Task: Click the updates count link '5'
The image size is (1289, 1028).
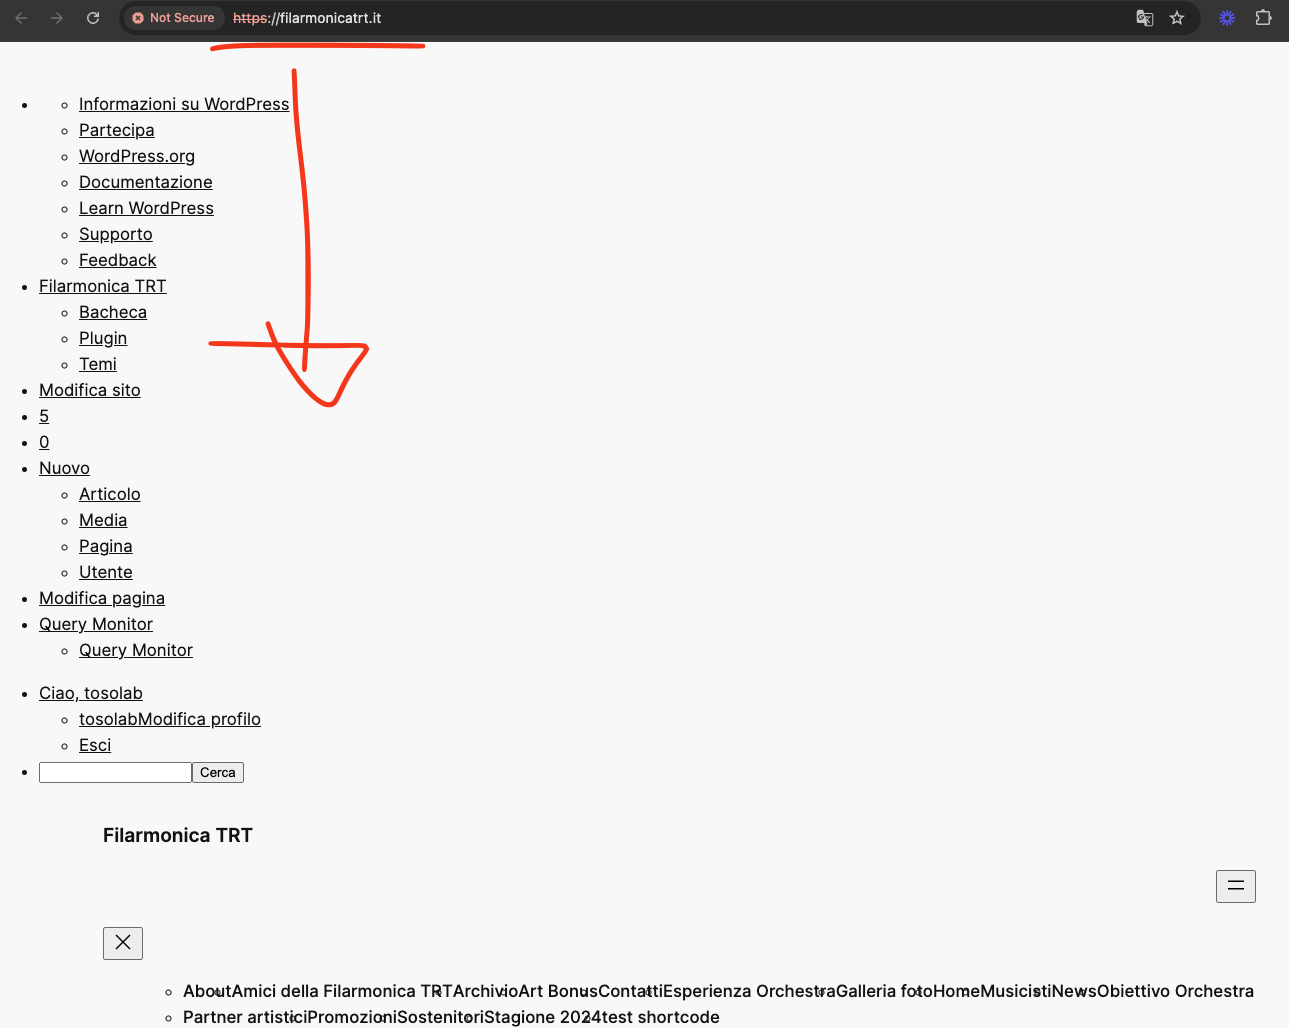Action: (x=44, y=416)
